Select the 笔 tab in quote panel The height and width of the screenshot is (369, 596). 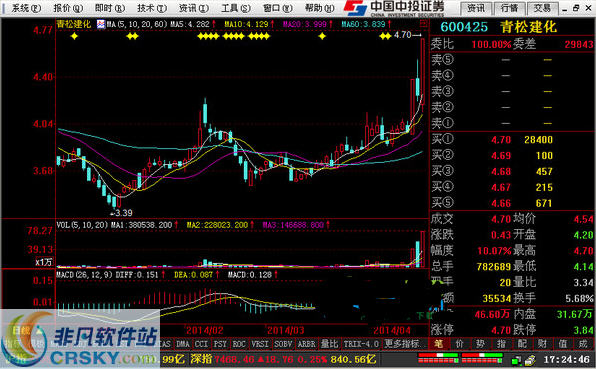[439, 344]
